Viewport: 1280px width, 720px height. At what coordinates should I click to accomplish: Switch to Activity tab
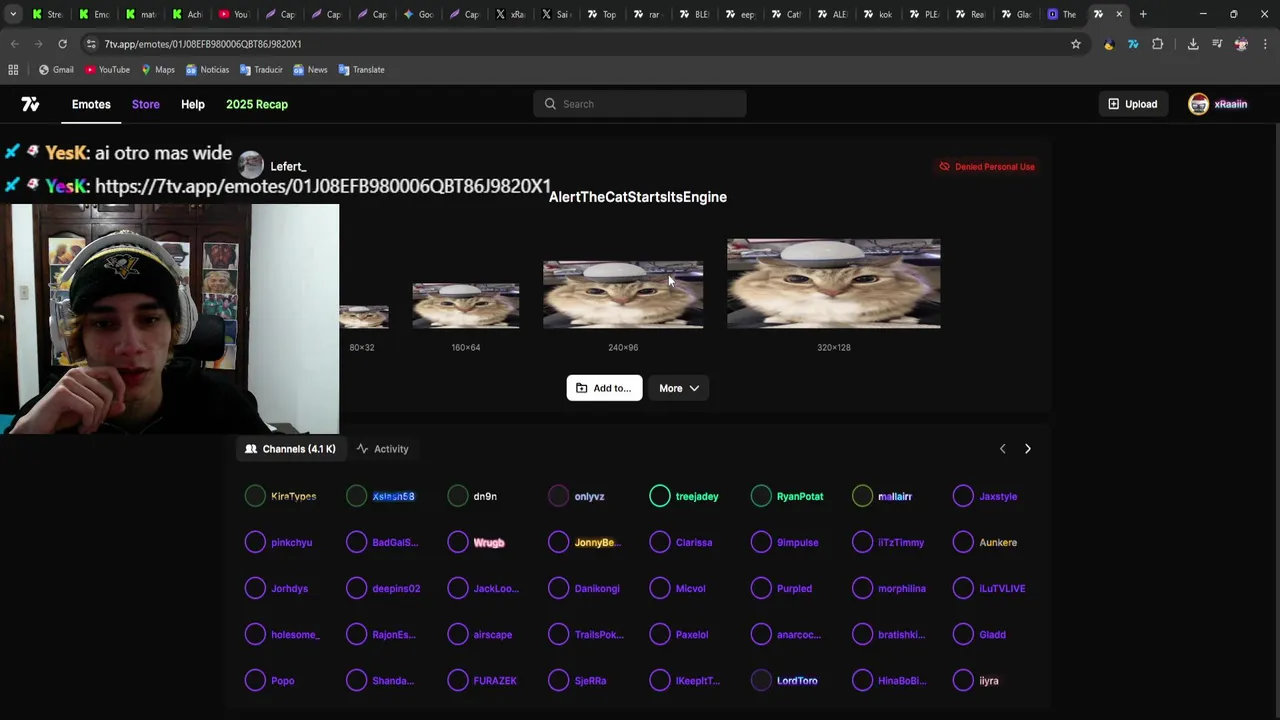pos(382,449)
